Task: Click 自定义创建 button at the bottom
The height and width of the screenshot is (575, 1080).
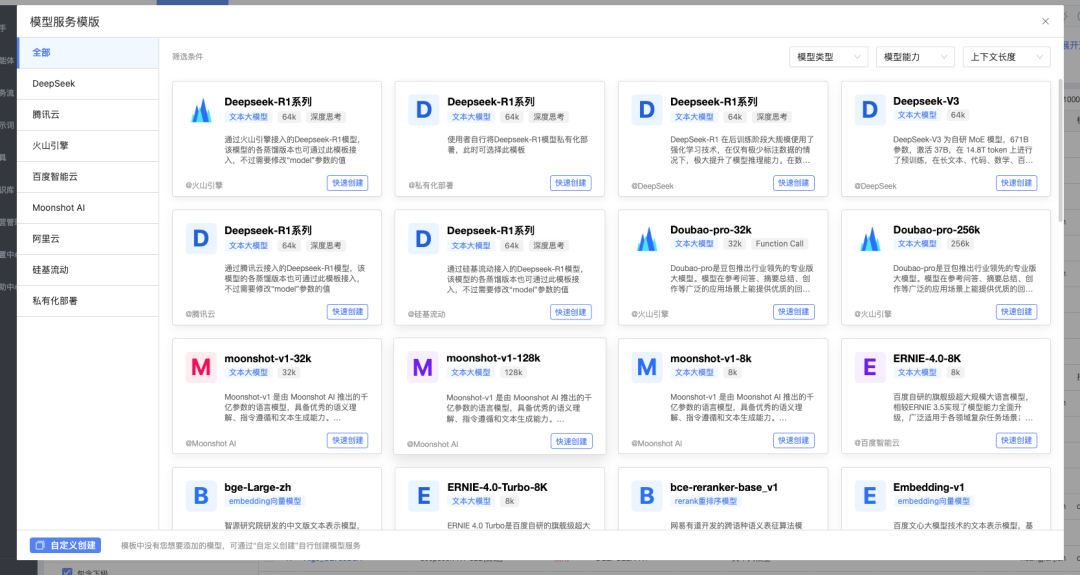Action: pyautogui.click(x=65, y=545)
